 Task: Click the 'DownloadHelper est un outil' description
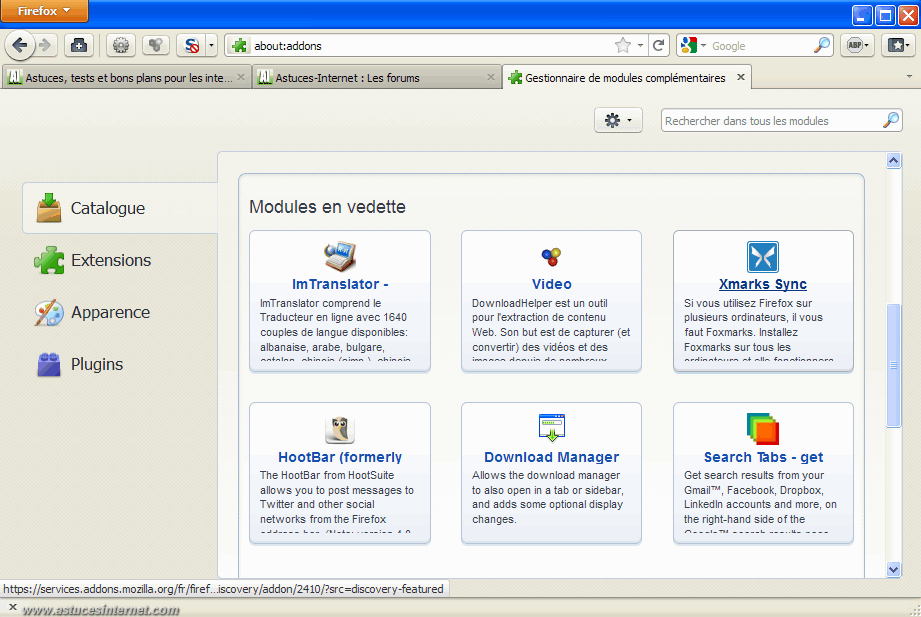click(x=552, y=328)
